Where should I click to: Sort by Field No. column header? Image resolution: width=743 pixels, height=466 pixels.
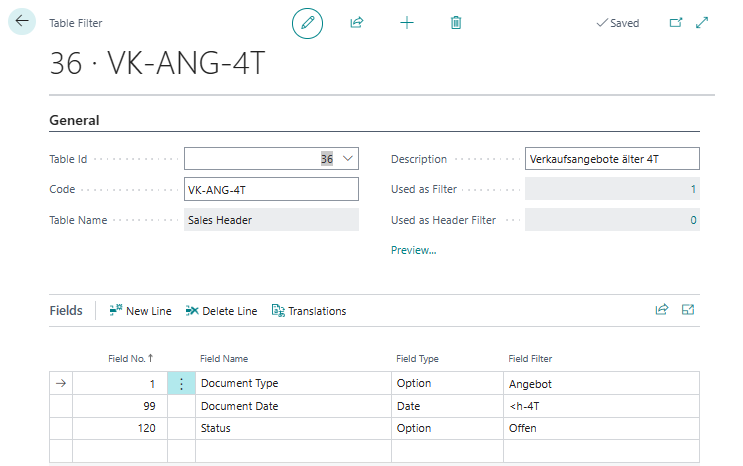[129, 358]
